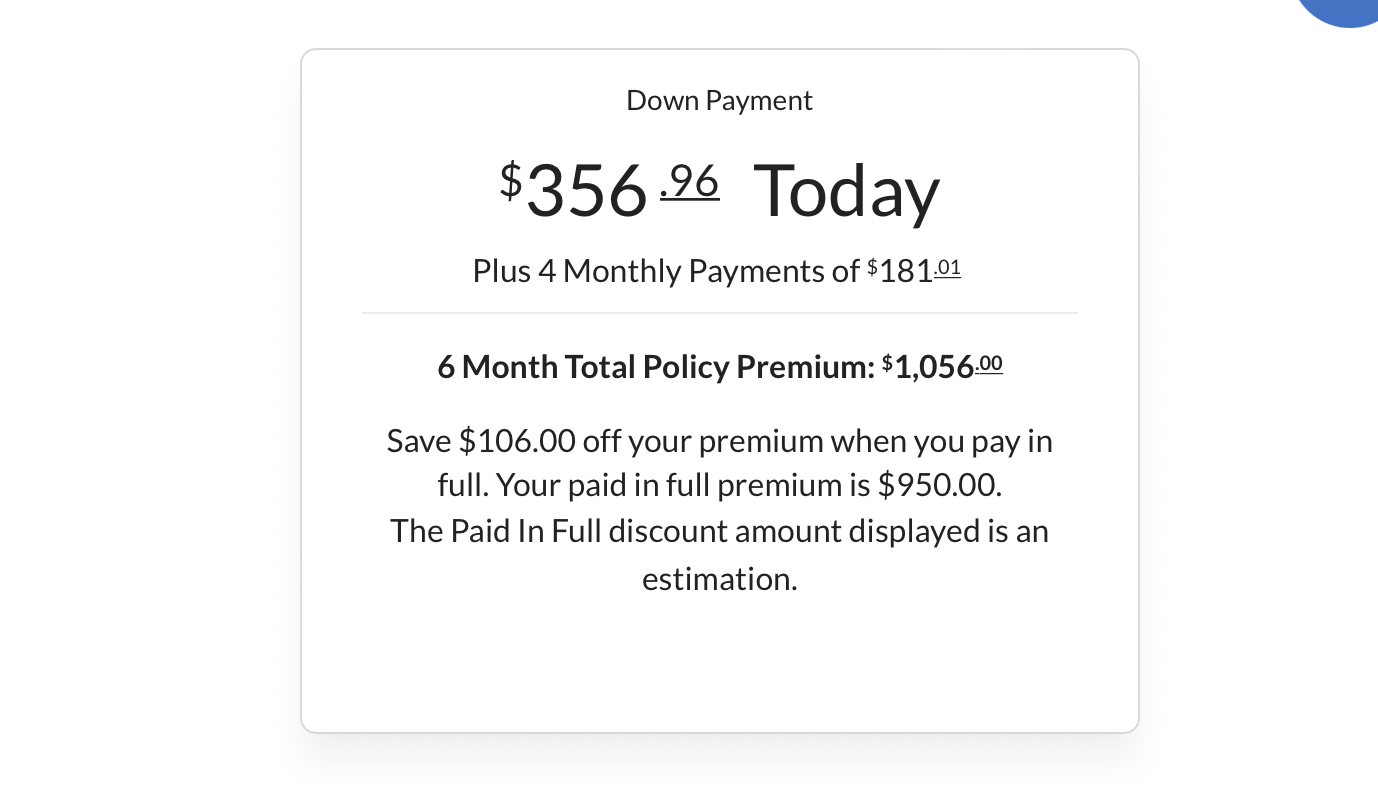
Task: Click the word estimation
Action: (719, 579)
